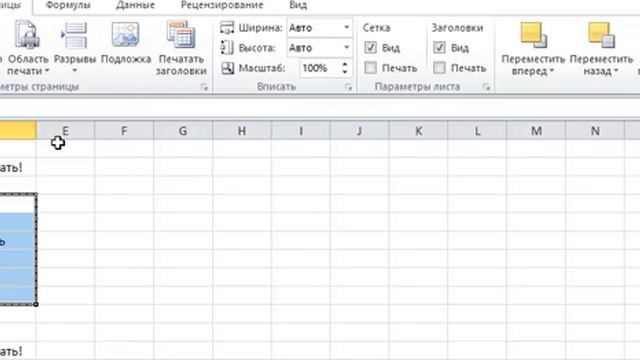
Task: Click the Масштаб scale icon
Action: tap(228, 68)
